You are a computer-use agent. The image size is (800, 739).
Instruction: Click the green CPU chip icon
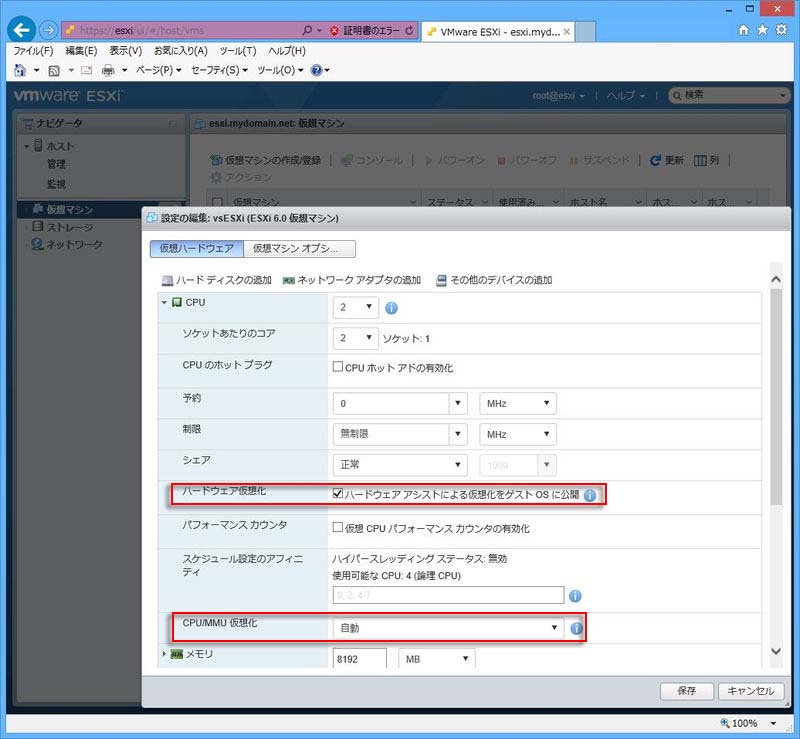177,302
